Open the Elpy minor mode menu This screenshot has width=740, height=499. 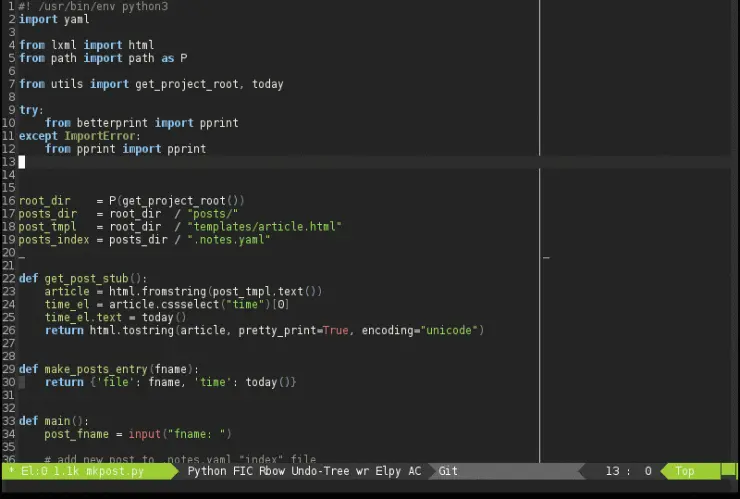click(387, 471)
